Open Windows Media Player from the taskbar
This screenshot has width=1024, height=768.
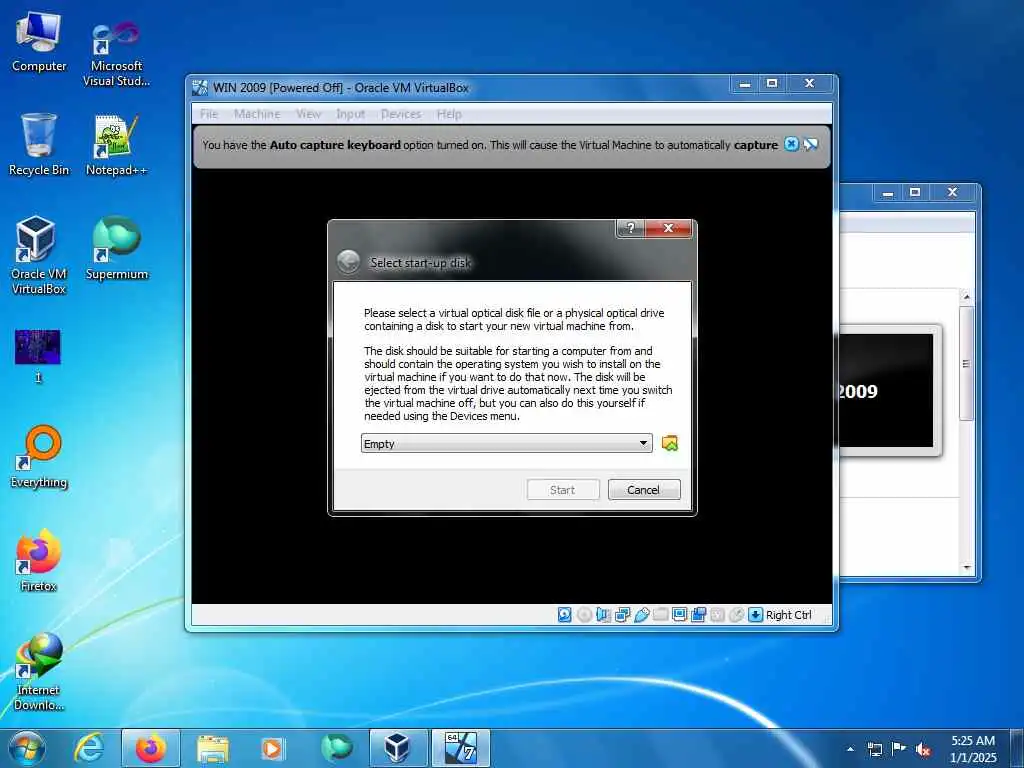[x=273, y=748]
